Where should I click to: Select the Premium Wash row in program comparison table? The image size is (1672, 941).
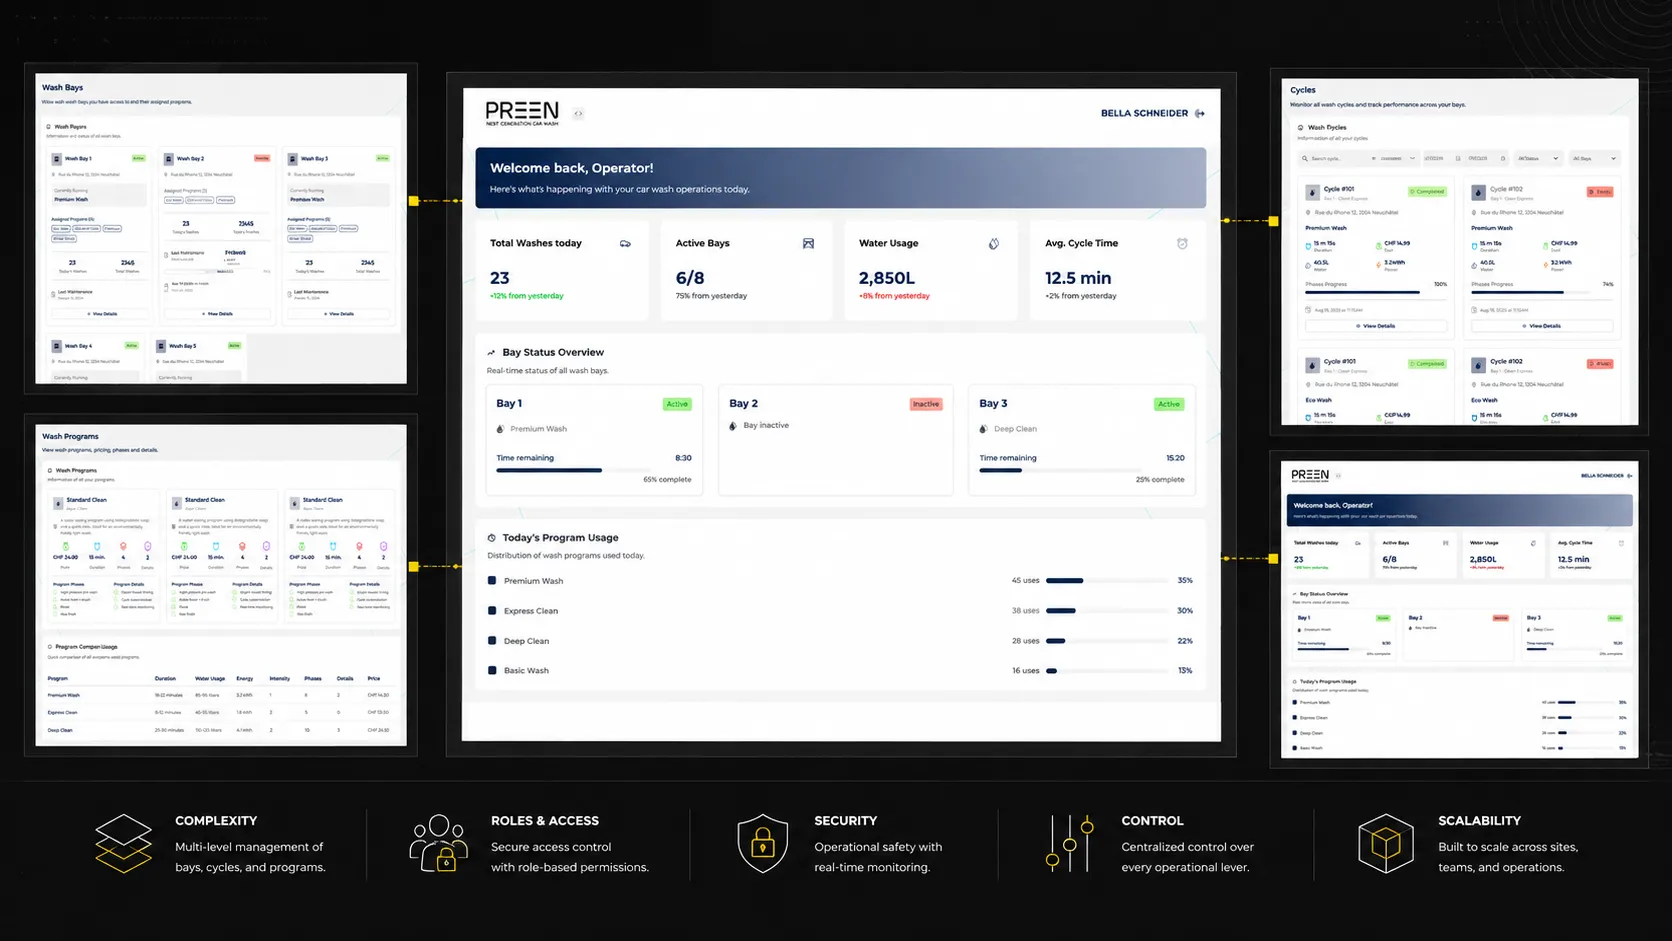coord(219,695)
